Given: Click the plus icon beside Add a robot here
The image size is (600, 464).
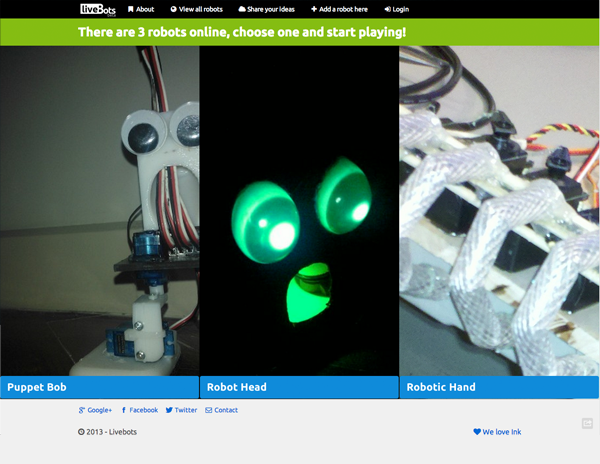Looking at the screenshot, I should (x=314, y=9).
